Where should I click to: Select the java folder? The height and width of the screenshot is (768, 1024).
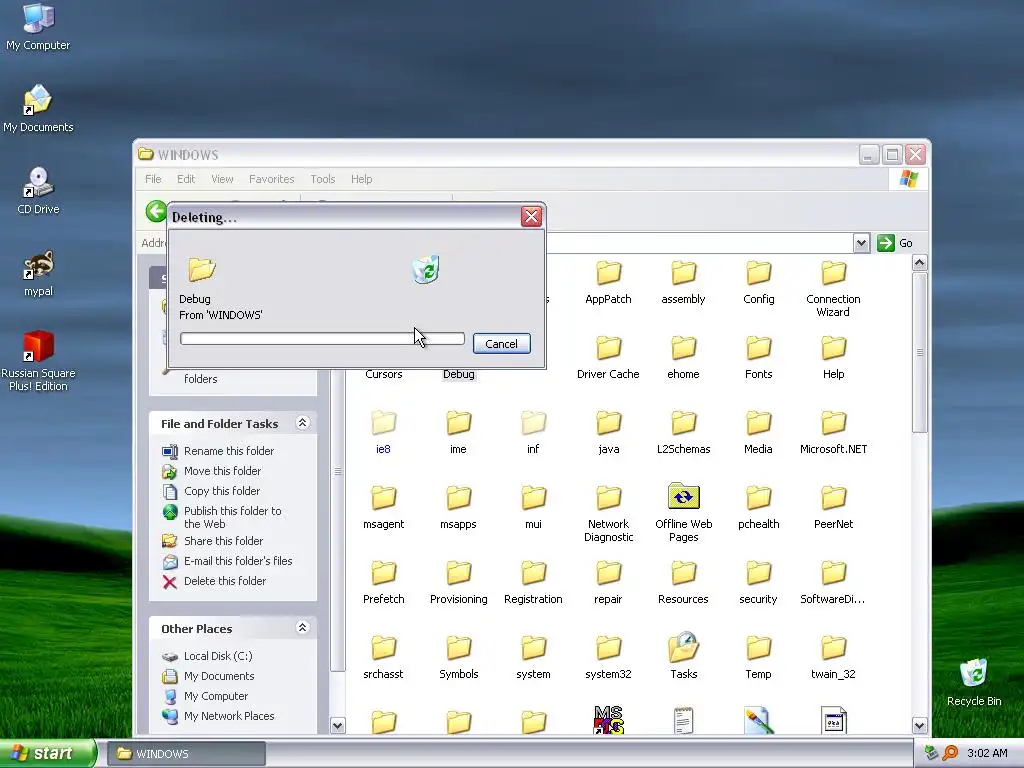608,432
